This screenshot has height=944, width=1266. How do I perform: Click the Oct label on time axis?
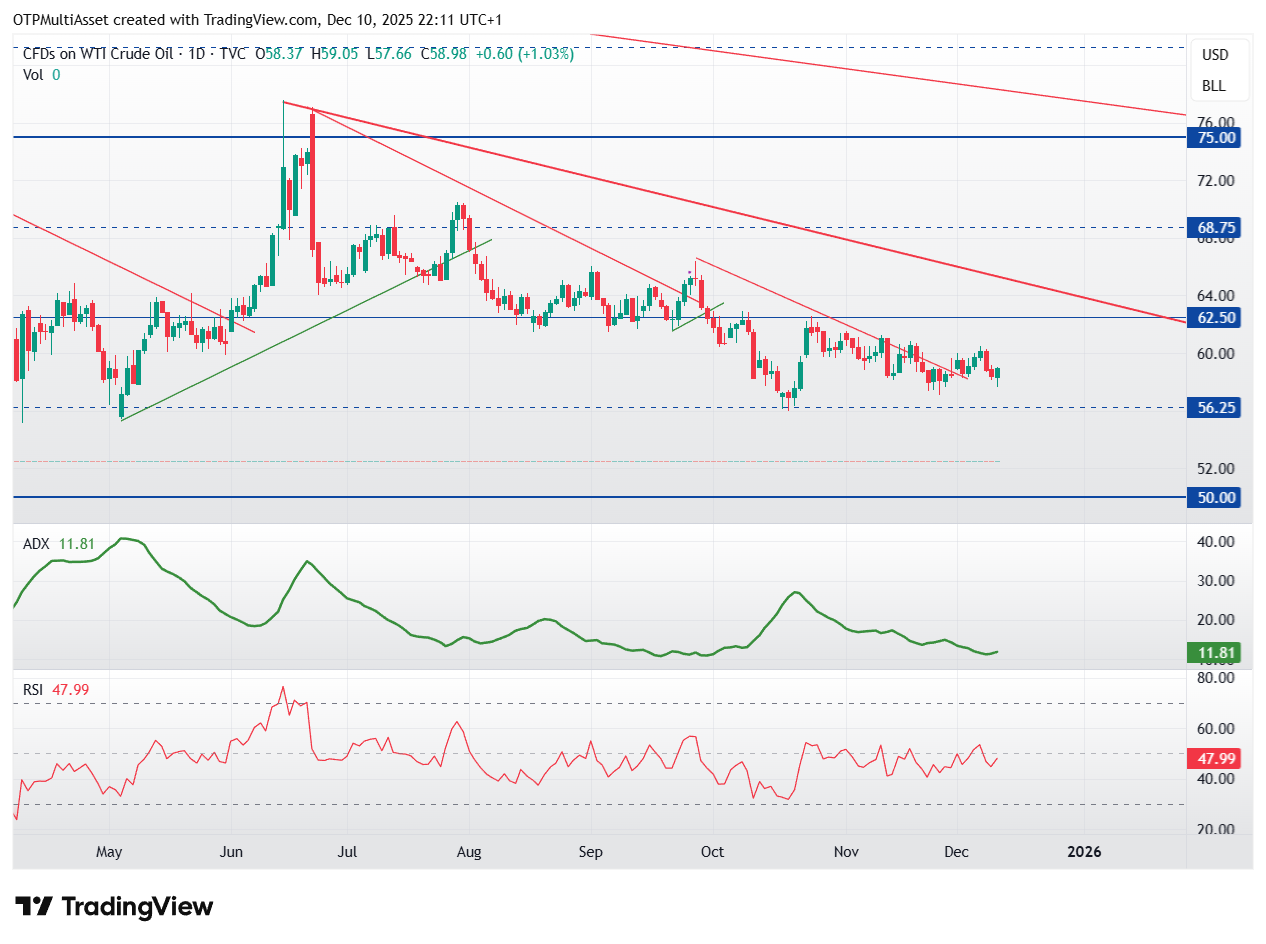(x=712, y=852)
